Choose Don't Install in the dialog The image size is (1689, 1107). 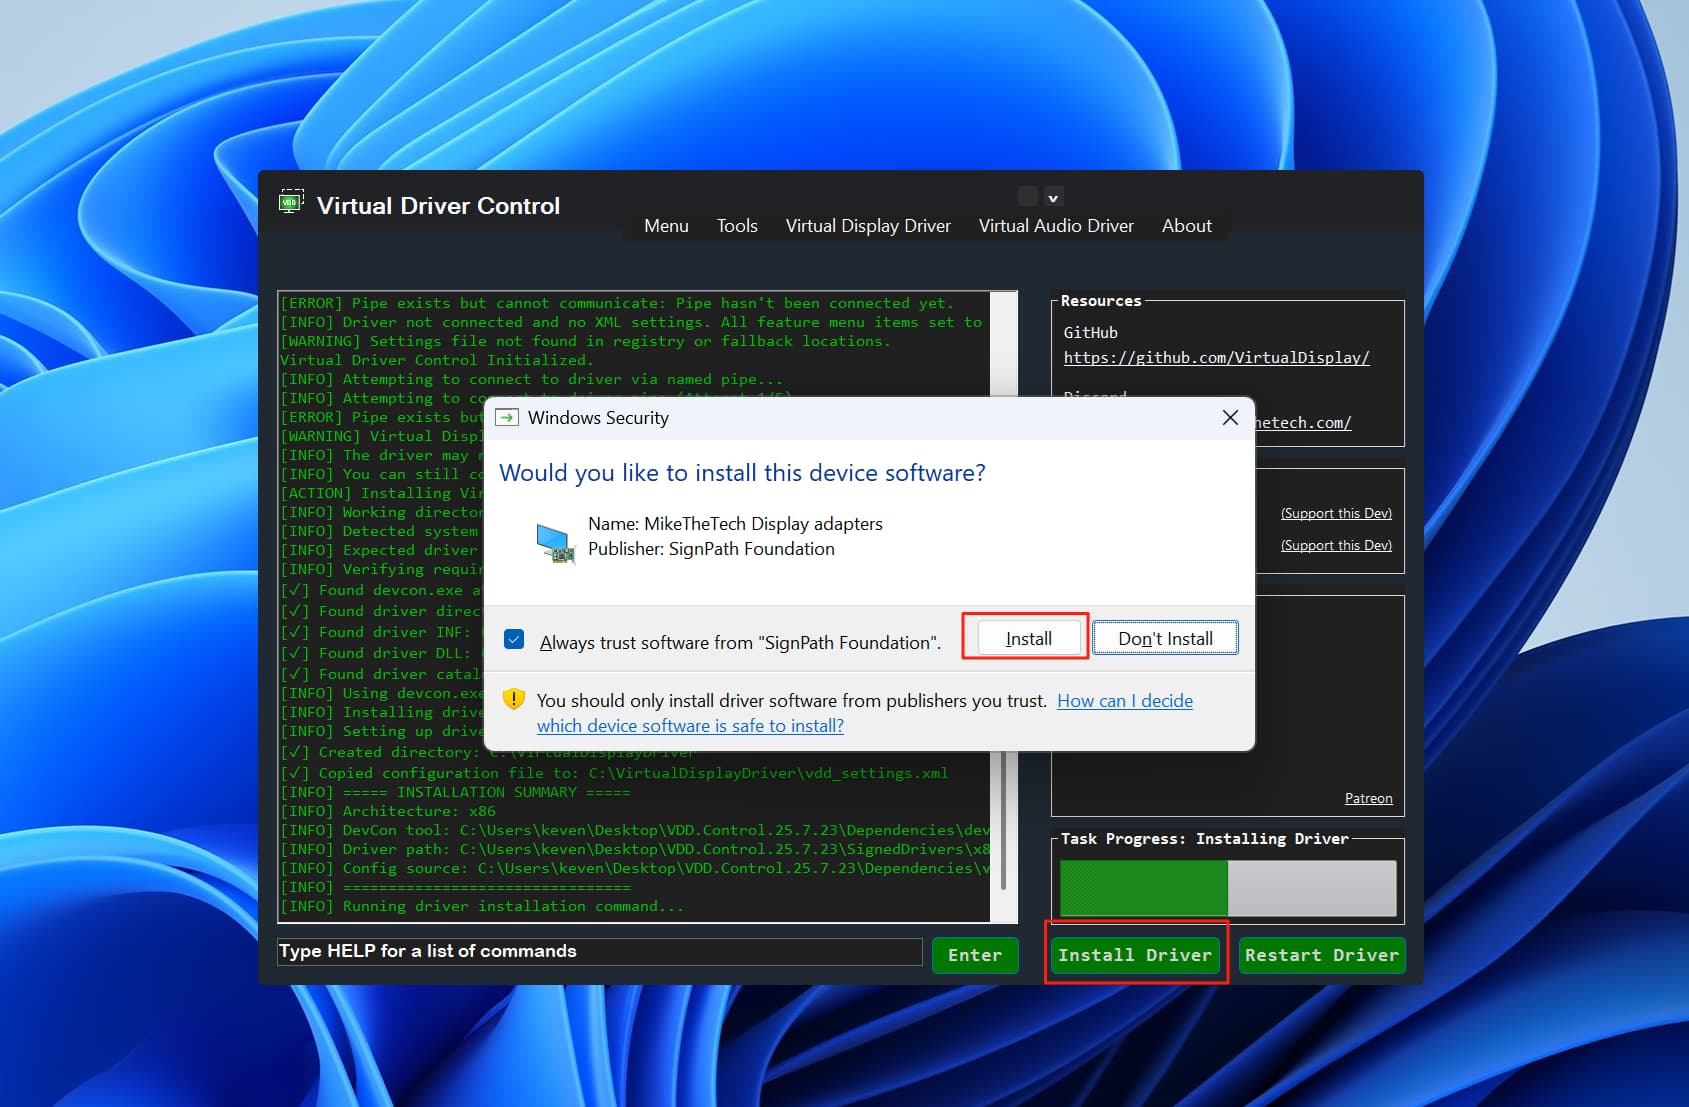click(1165, 638)
